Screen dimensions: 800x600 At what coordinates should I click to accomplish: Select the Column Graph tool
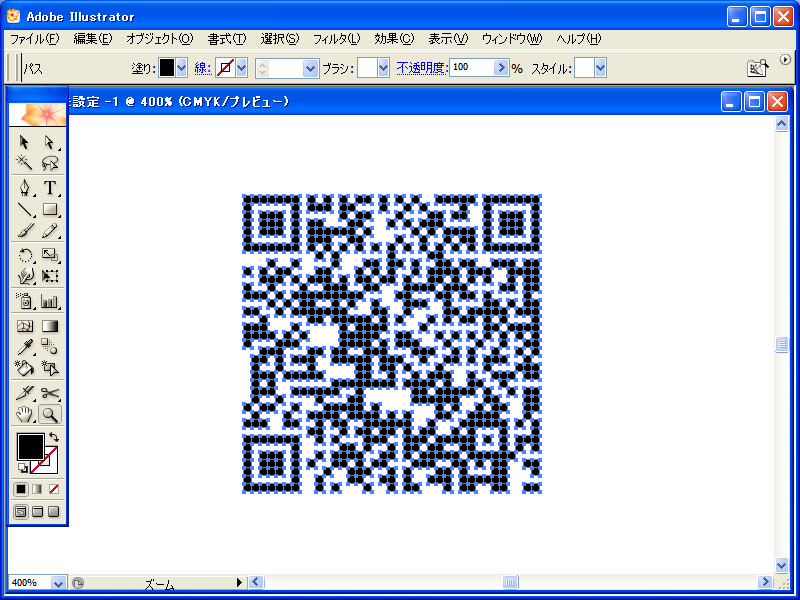[x=49, y=301]
